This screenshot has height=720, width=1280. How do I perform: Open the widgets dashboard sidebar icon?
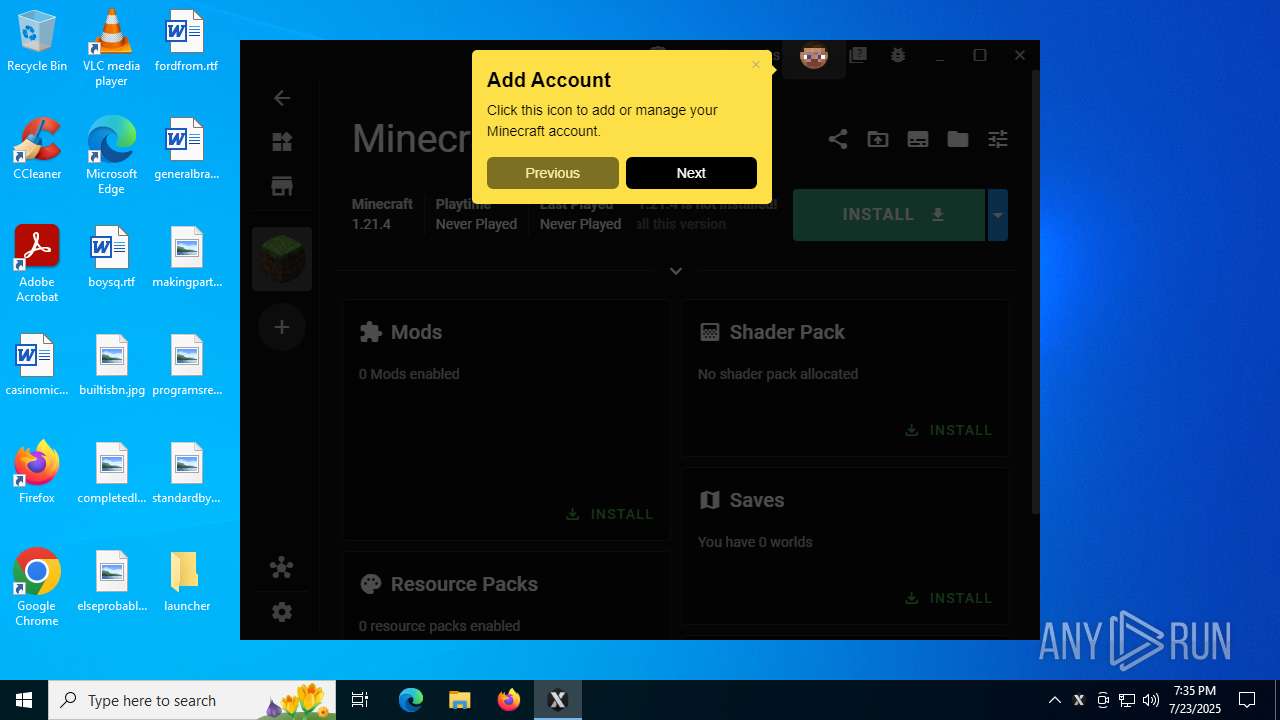pyautogui.click(x=282, y=142)
